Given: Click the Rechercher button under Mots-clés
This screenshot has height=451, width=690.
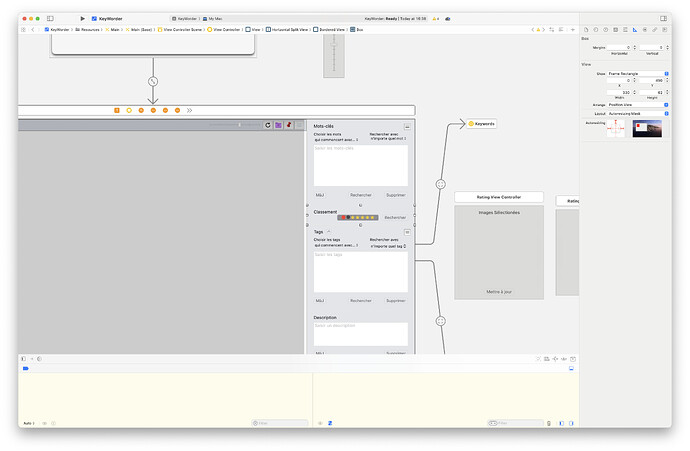Looking at the screenshot, I should point(360,195).
